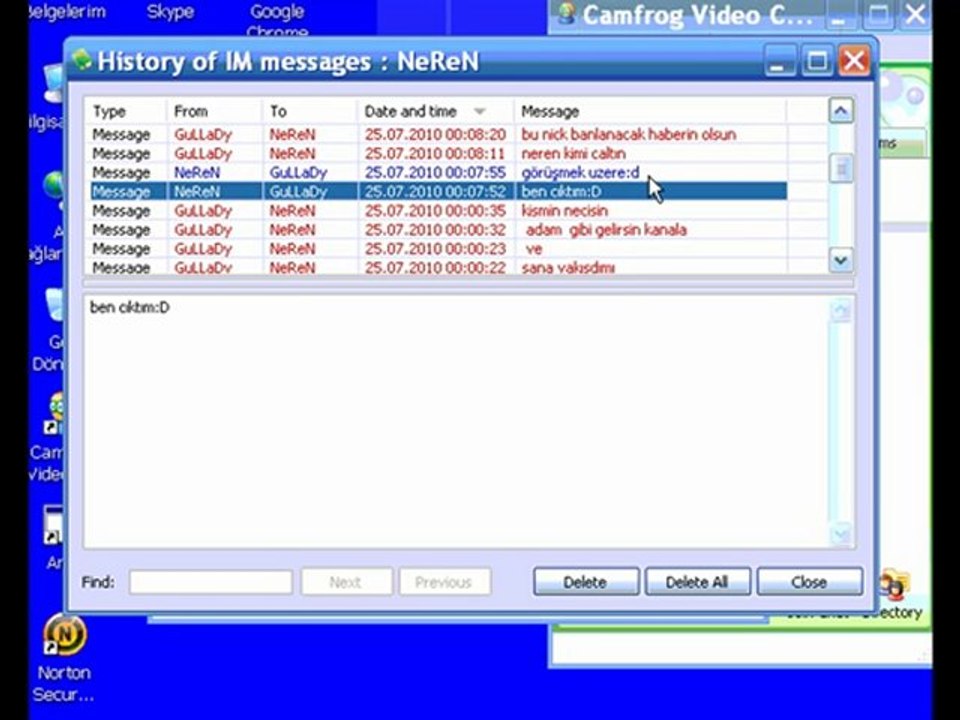
Task: Click sender "GuLLaDy" in the 00:08:20 row
Action: click(x=203, y=134)
